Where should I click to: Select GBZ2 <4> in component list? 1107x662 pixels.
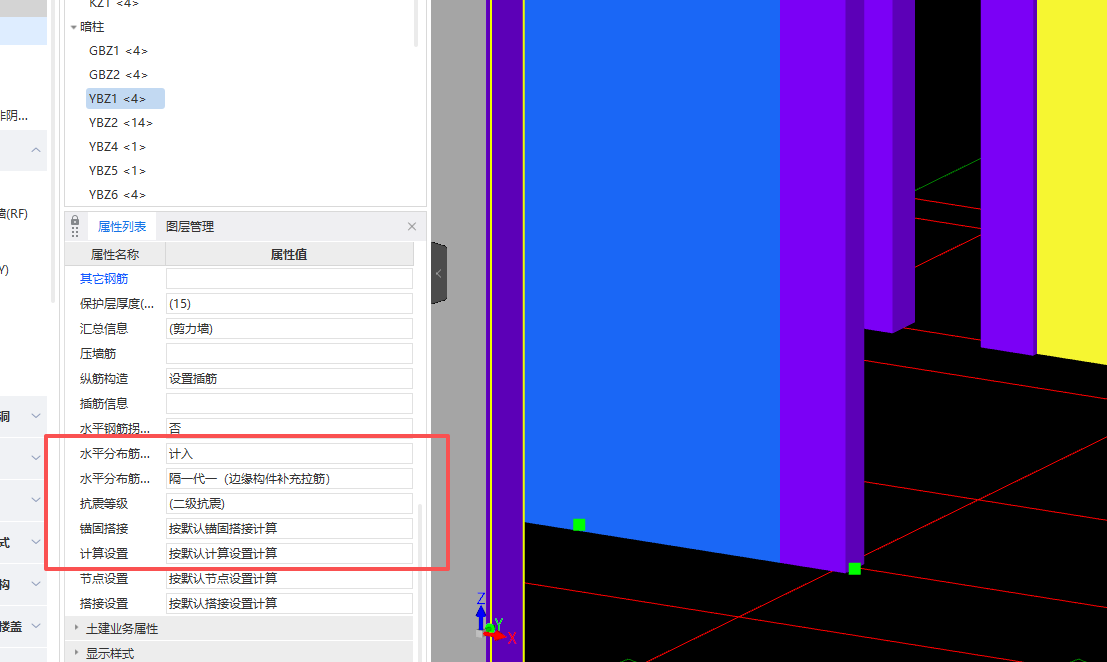(x=118, y=75)
